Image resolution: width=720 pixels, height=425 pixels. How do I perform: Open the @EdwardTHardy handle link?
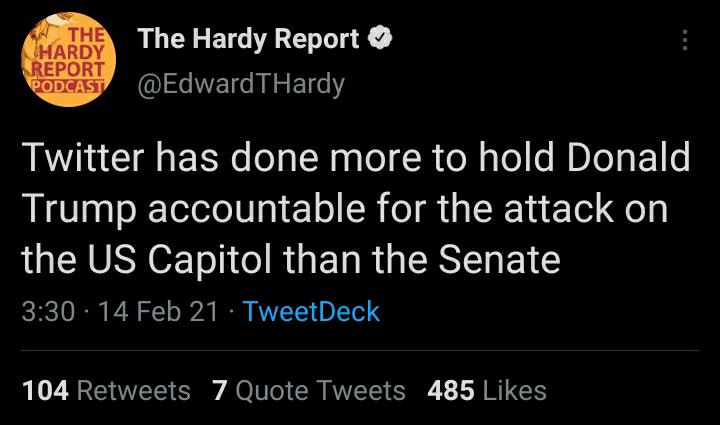click(x=240, y=84)
